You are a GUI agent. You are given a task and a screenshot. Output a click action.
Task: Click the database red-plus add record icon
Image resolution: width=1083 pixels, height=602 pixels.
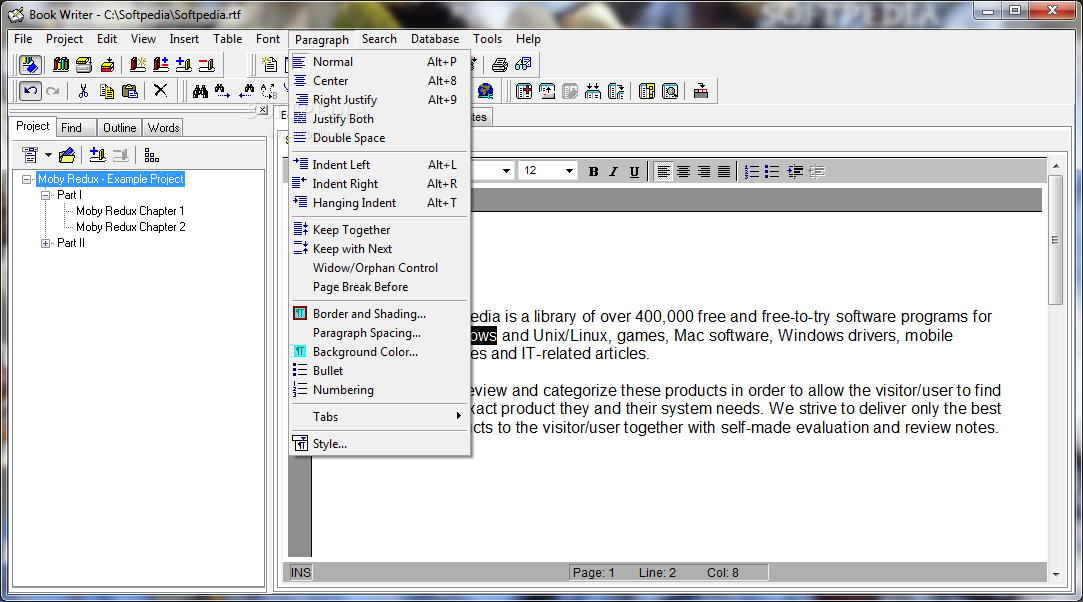point(524,91)
